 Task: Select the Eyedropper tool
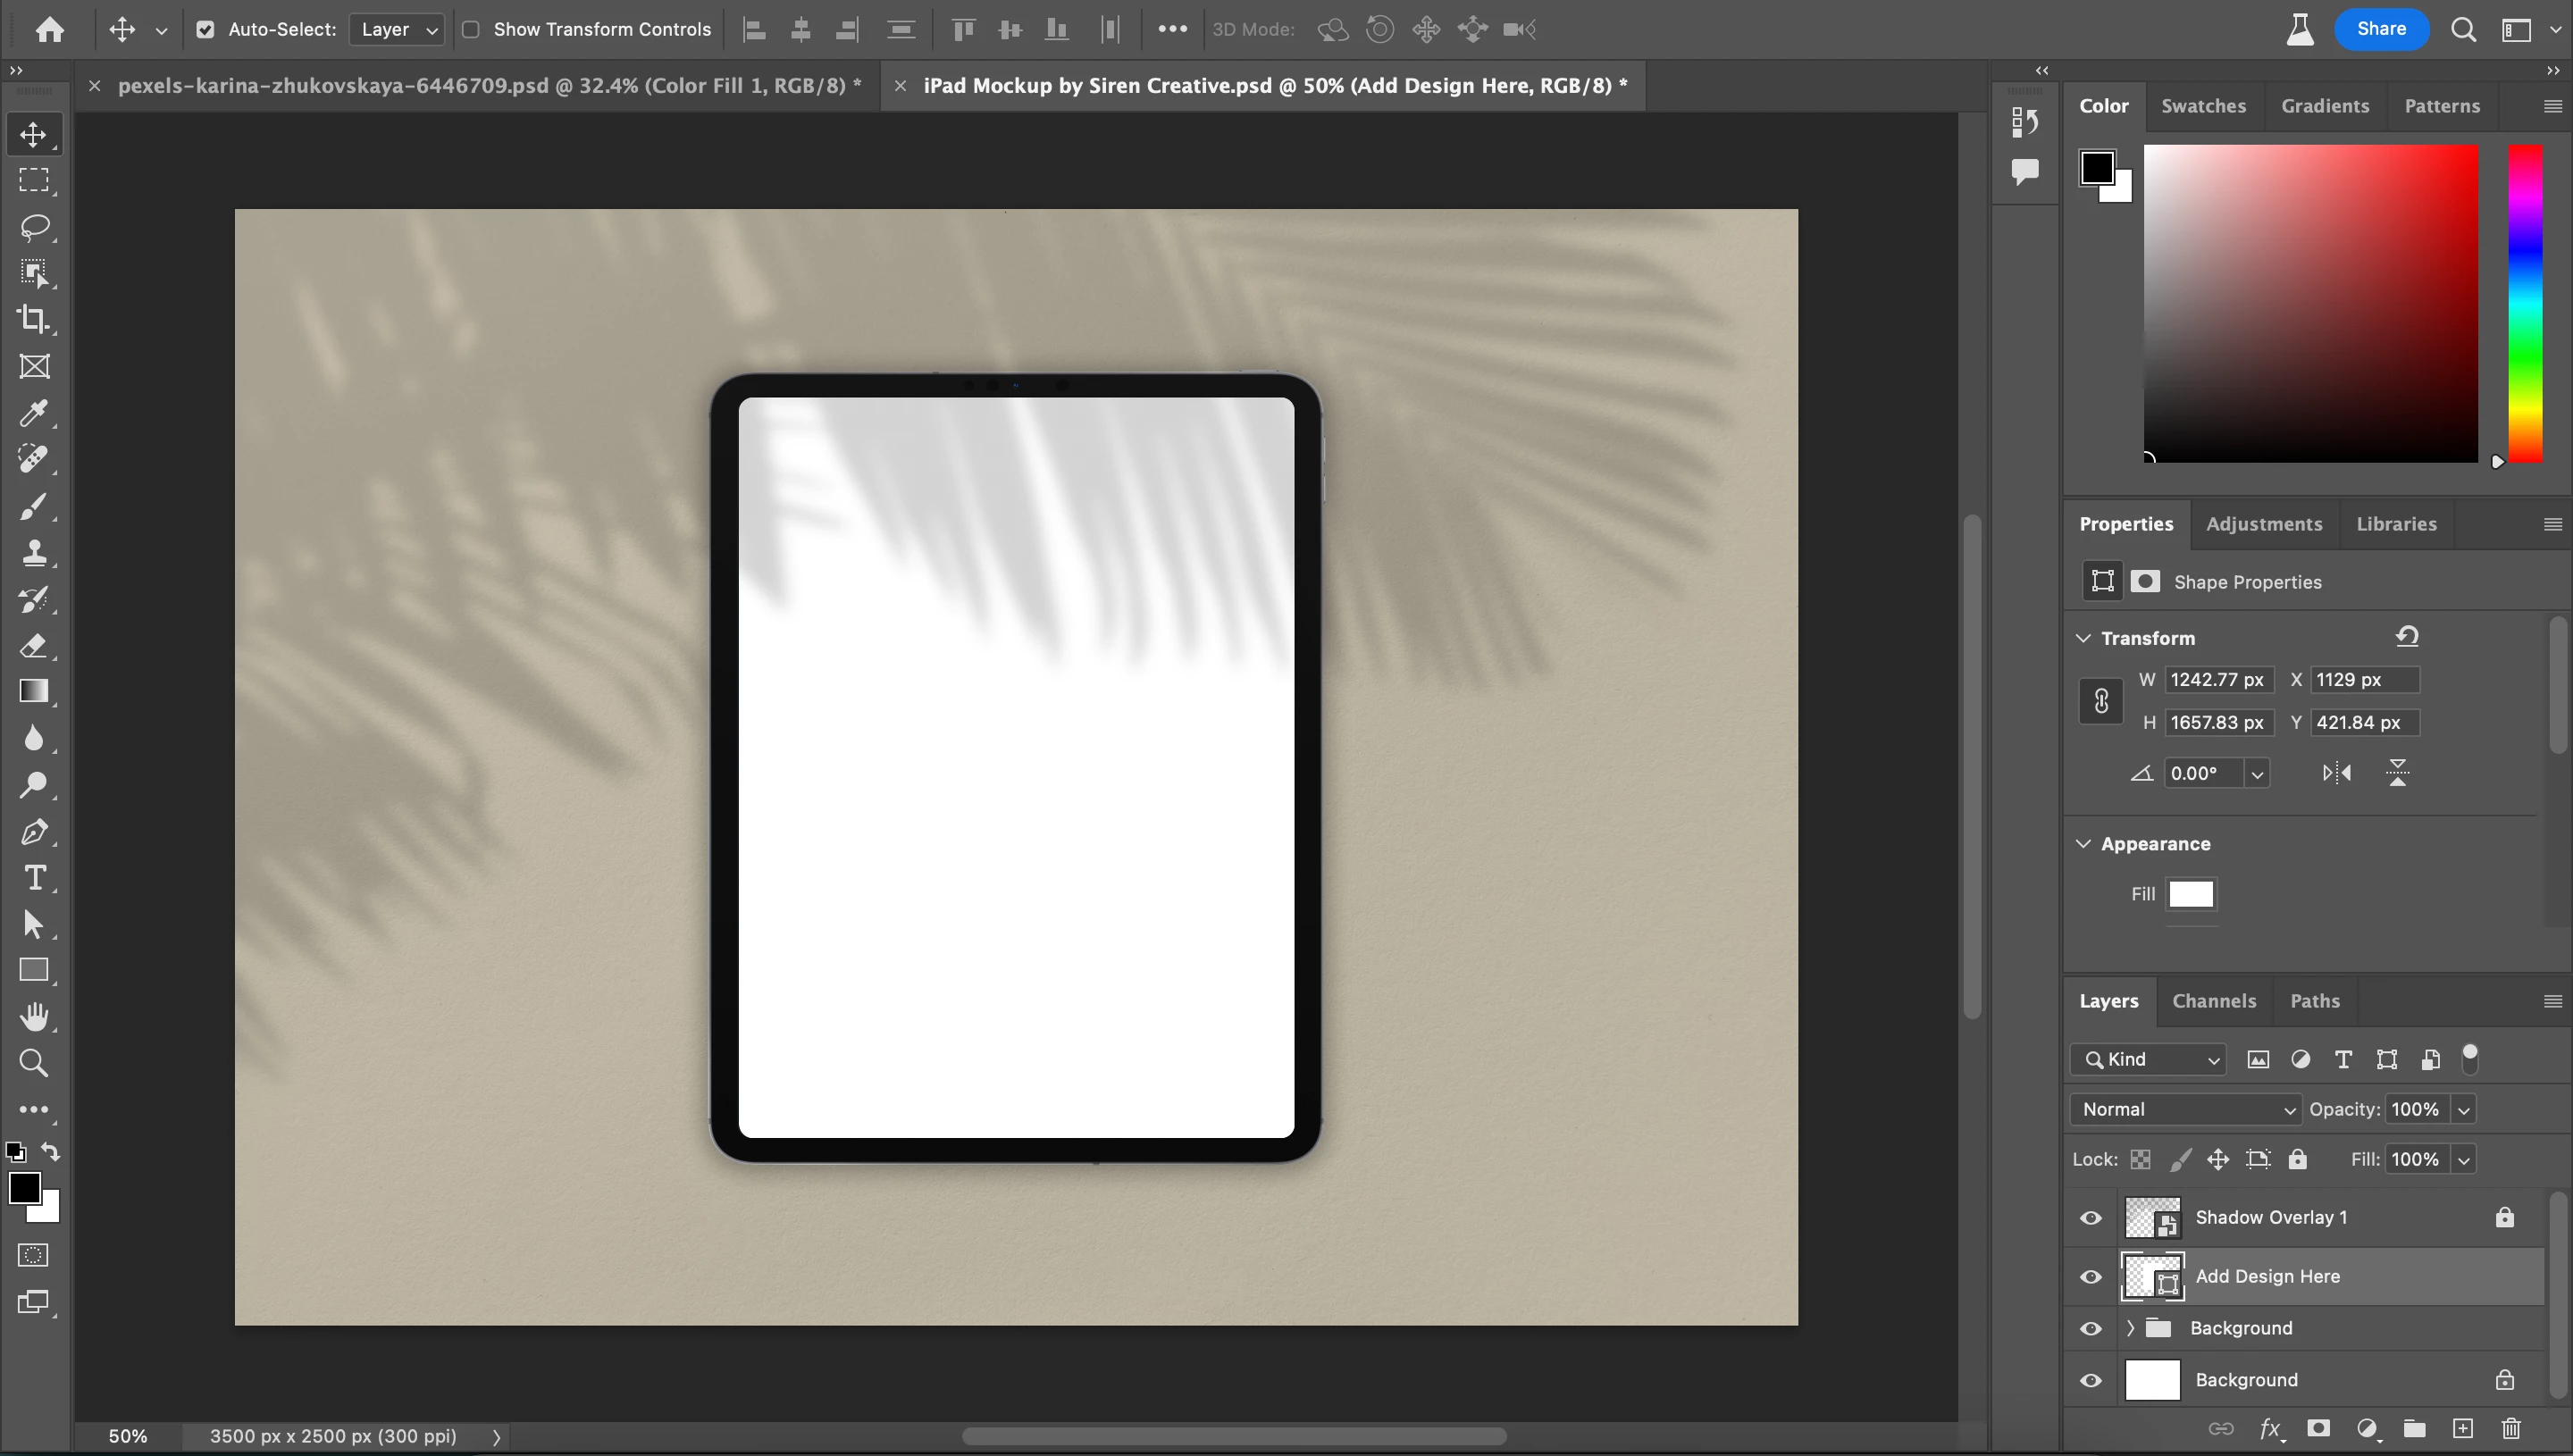(x=34, y=413)
